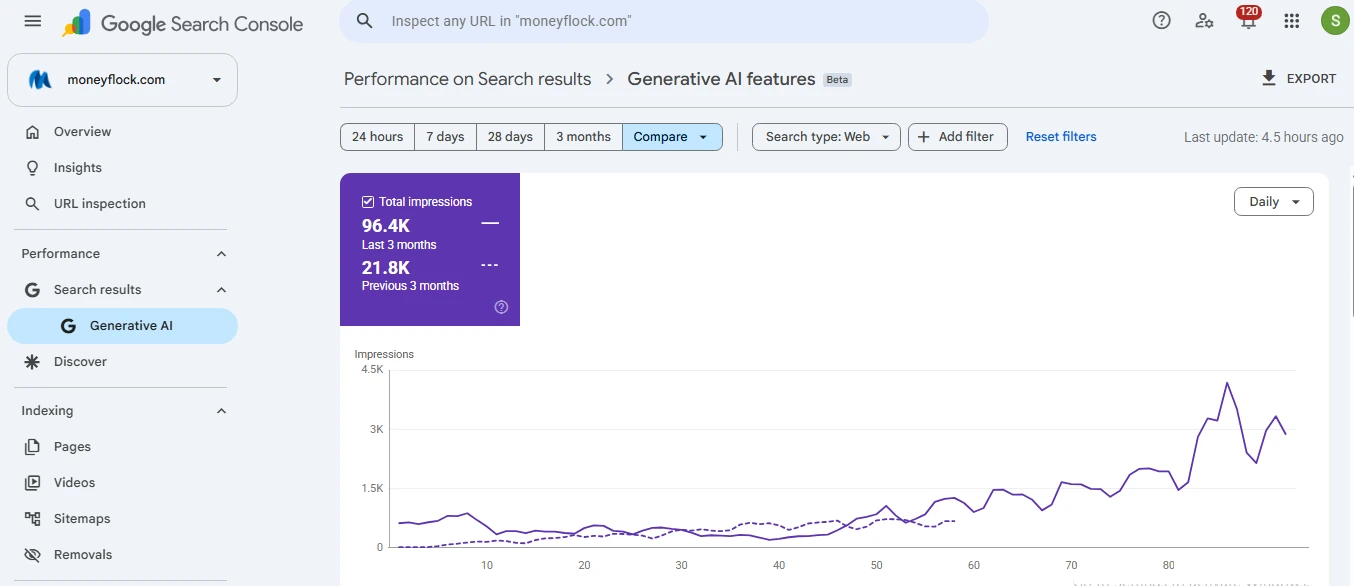
Task: Collapse the Performance section
Action: point(221,254)
